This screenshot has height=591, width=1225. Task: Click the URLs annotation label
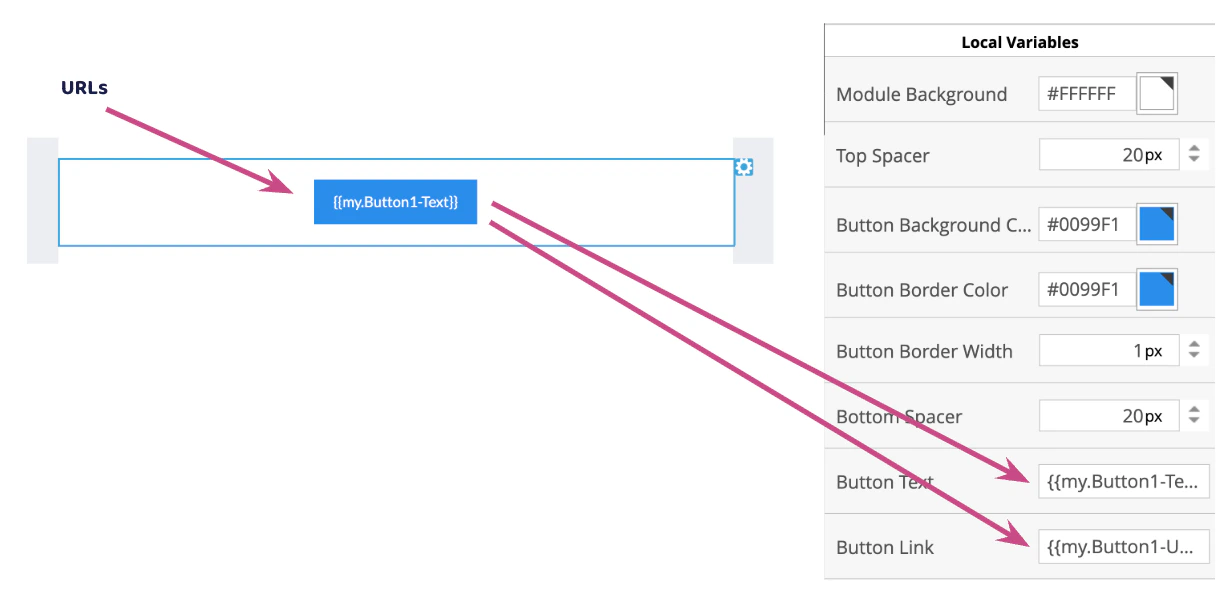(x=83, y=87)
